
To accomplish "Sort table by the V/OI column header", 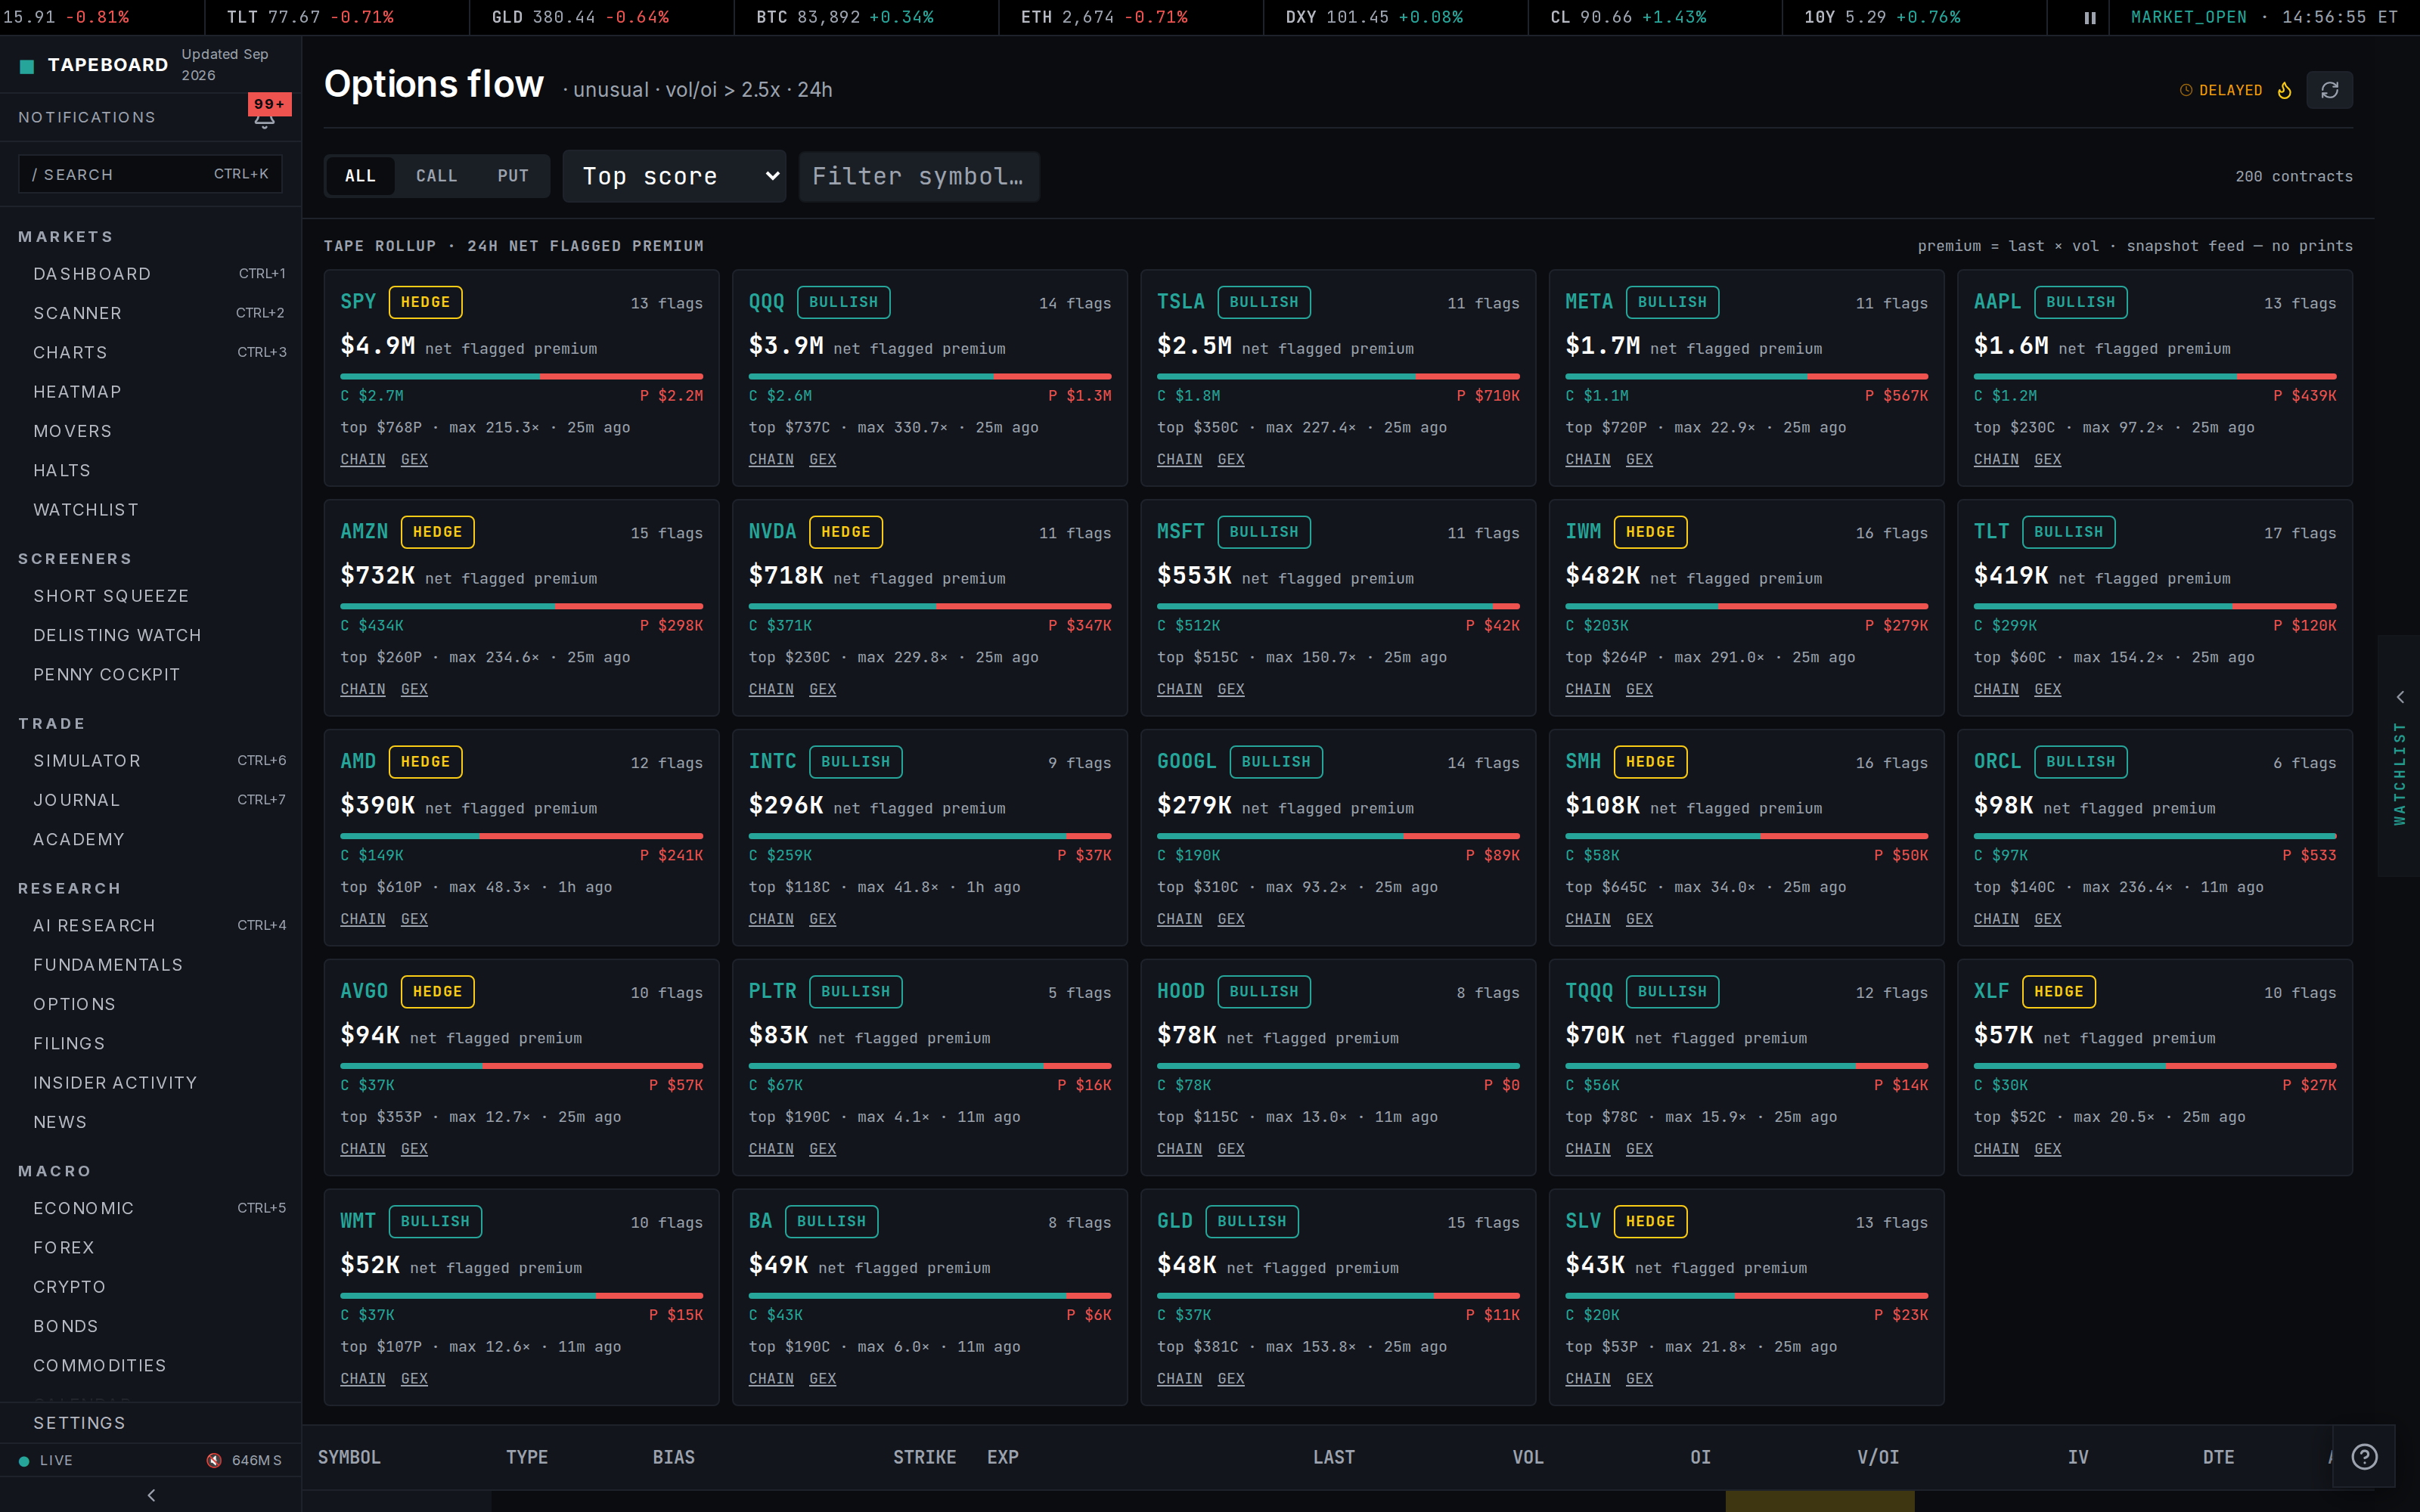I will point(1877,1458).
